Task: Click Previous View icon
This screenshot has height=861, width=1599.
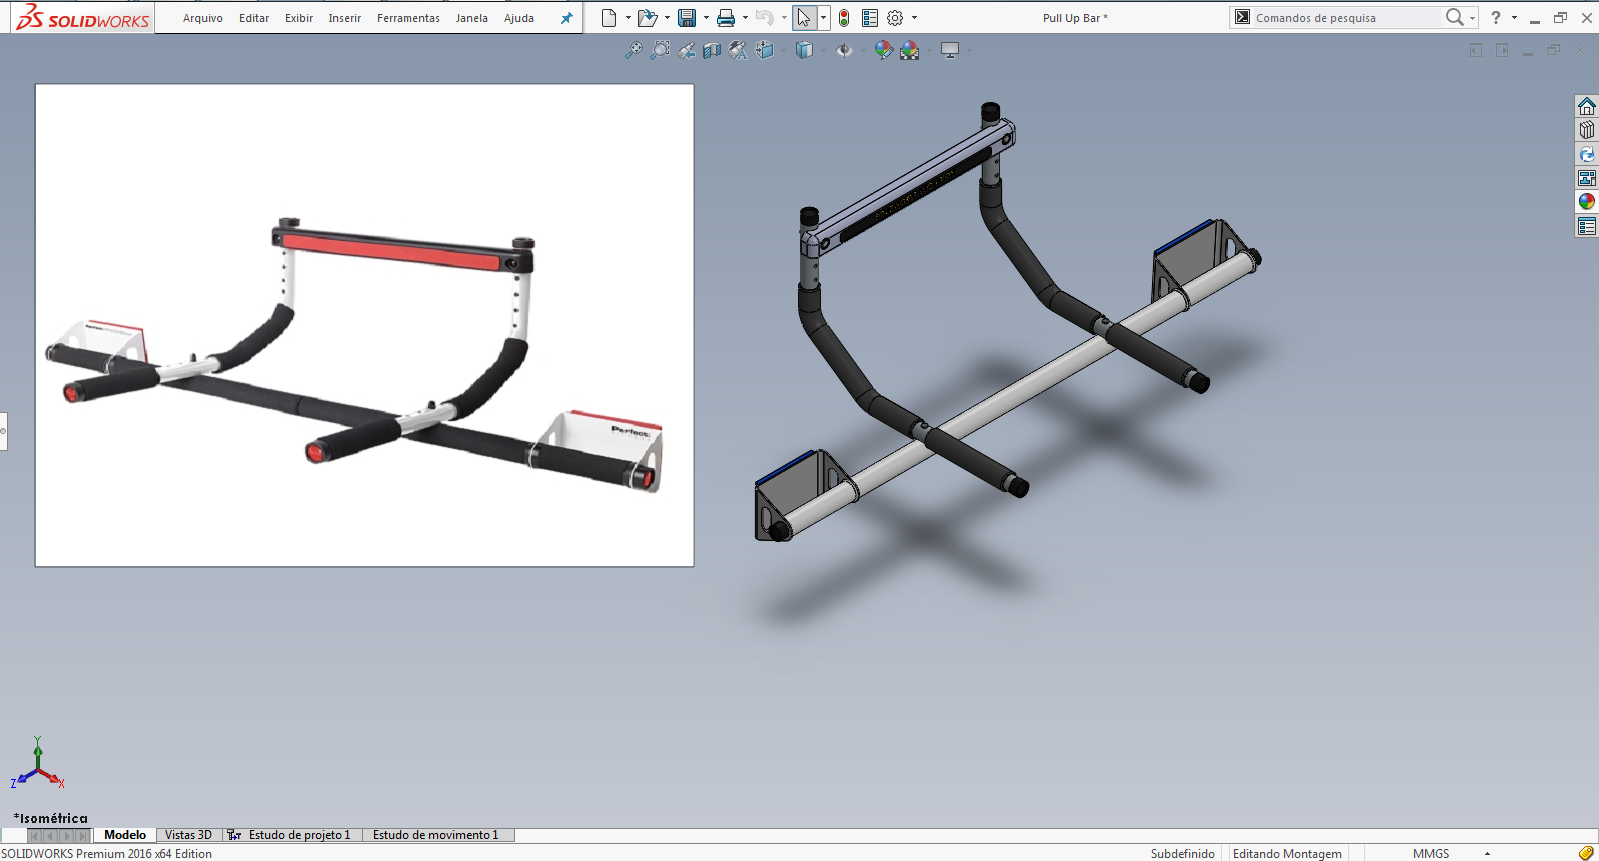Action: pyautogui.click(x=686, y=50)
